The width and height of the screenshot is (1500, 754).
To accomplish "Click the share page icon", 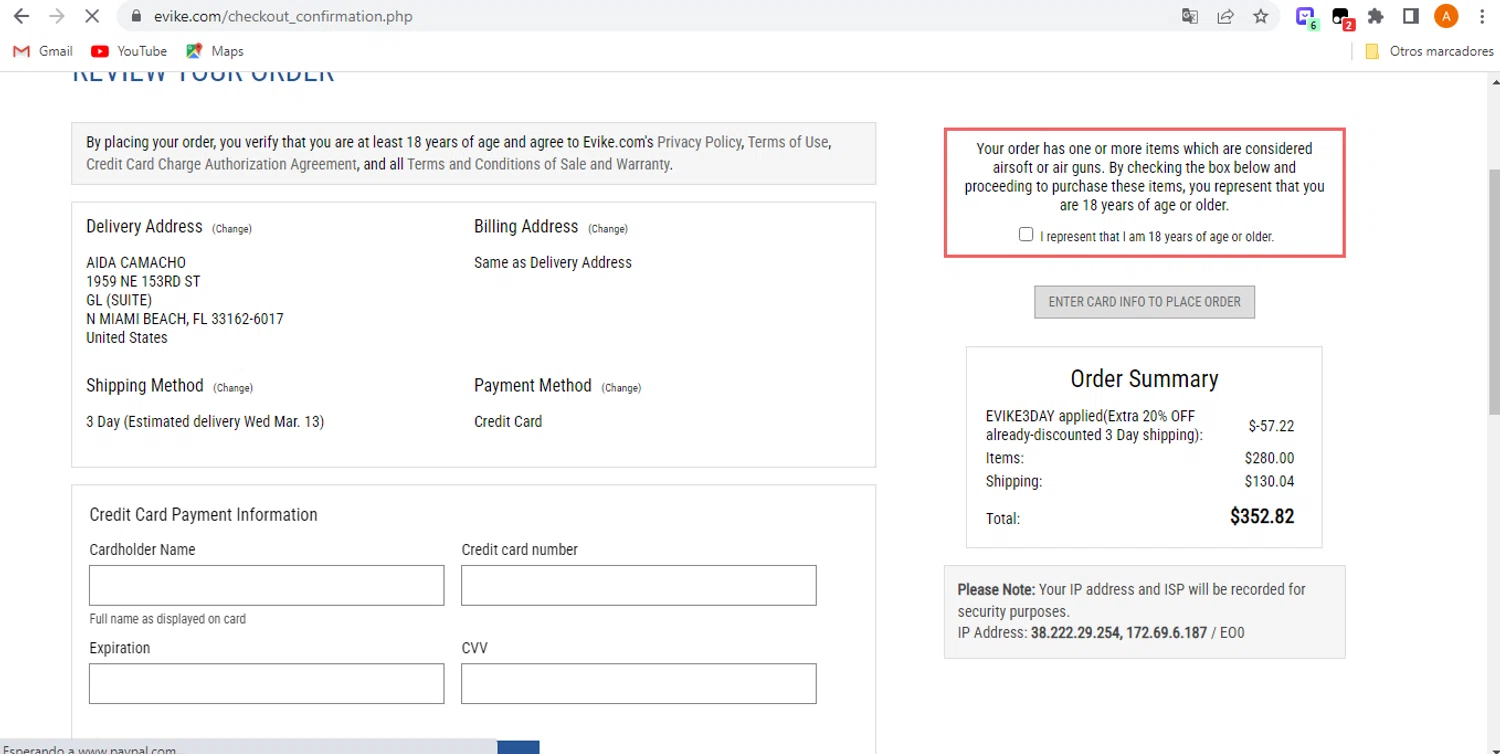I will pyautogui.click(x=1225, y=16).
